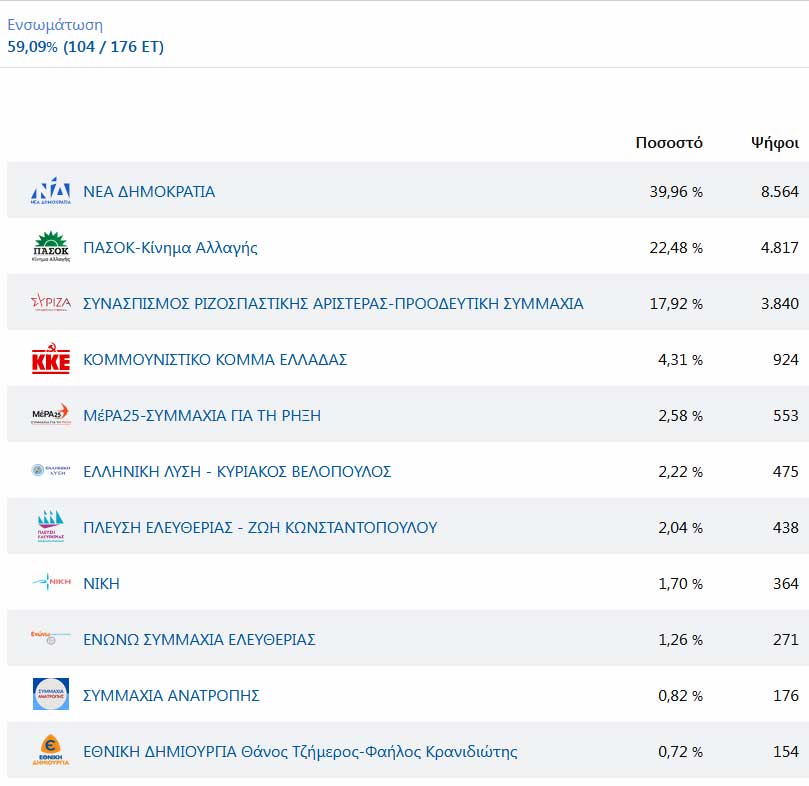Viewport: 809px width, 786px height.
Task: Click the 4.817 votes value
Action: (x=780, y=248)
